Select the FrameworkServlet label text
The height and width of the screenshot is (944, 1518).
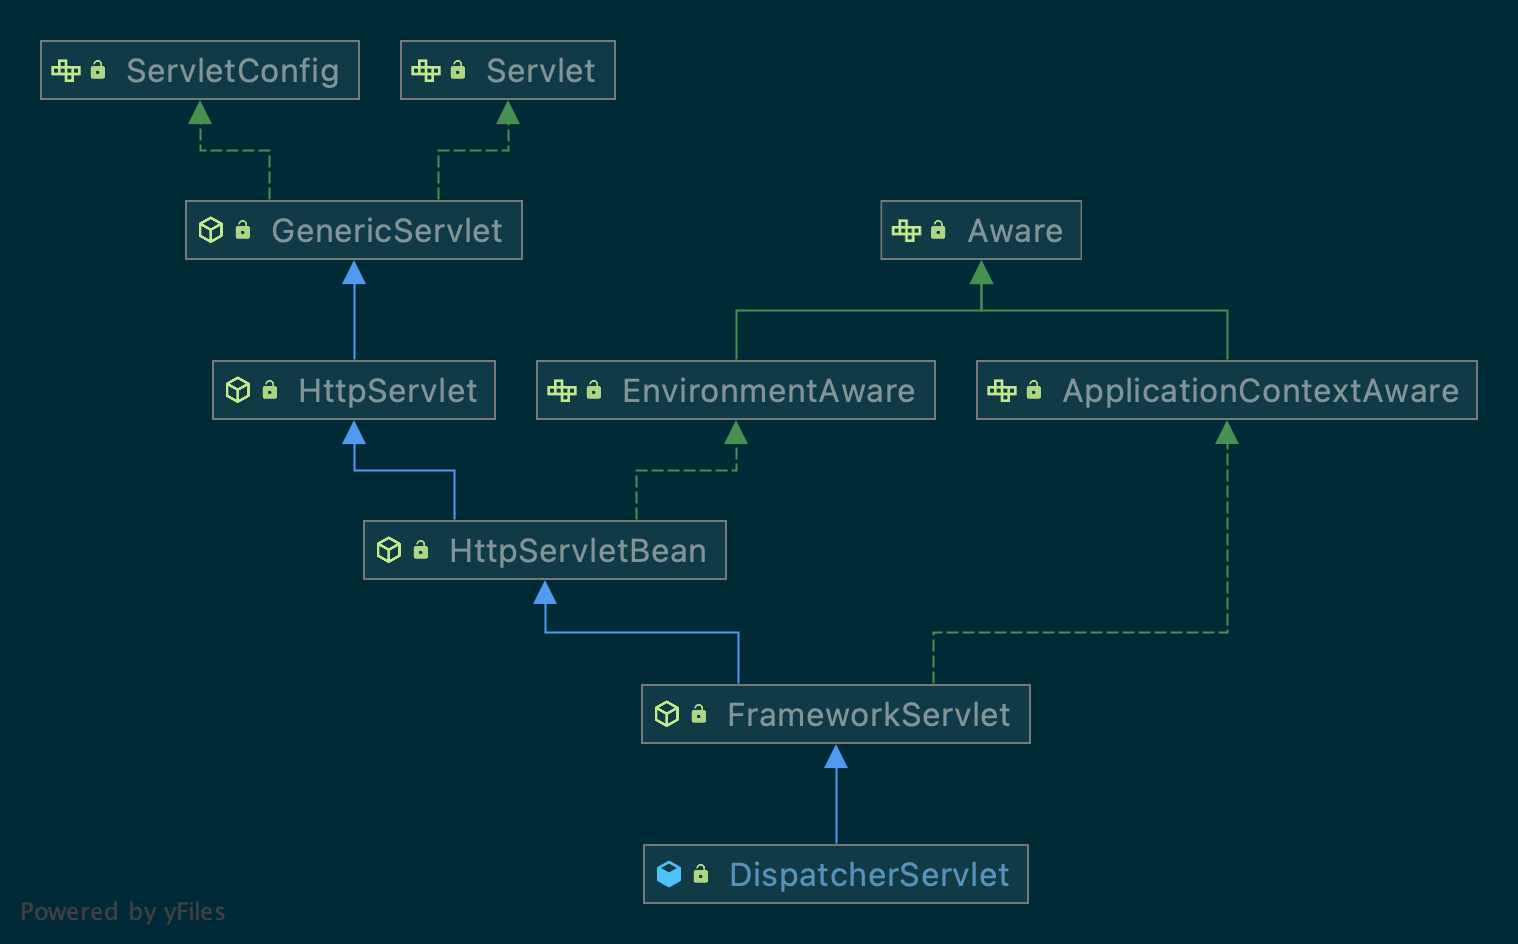click(x=869, y=715)
